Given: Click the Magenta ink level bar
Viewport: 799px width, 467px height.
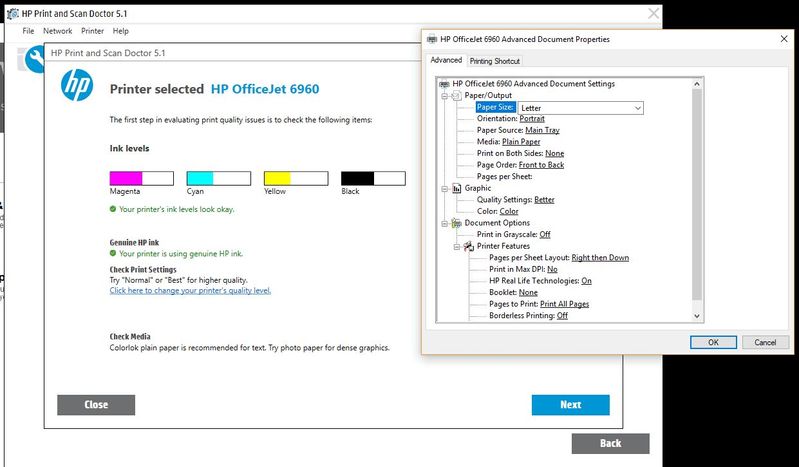Looking at the screenshot, I should coord(142,178).
